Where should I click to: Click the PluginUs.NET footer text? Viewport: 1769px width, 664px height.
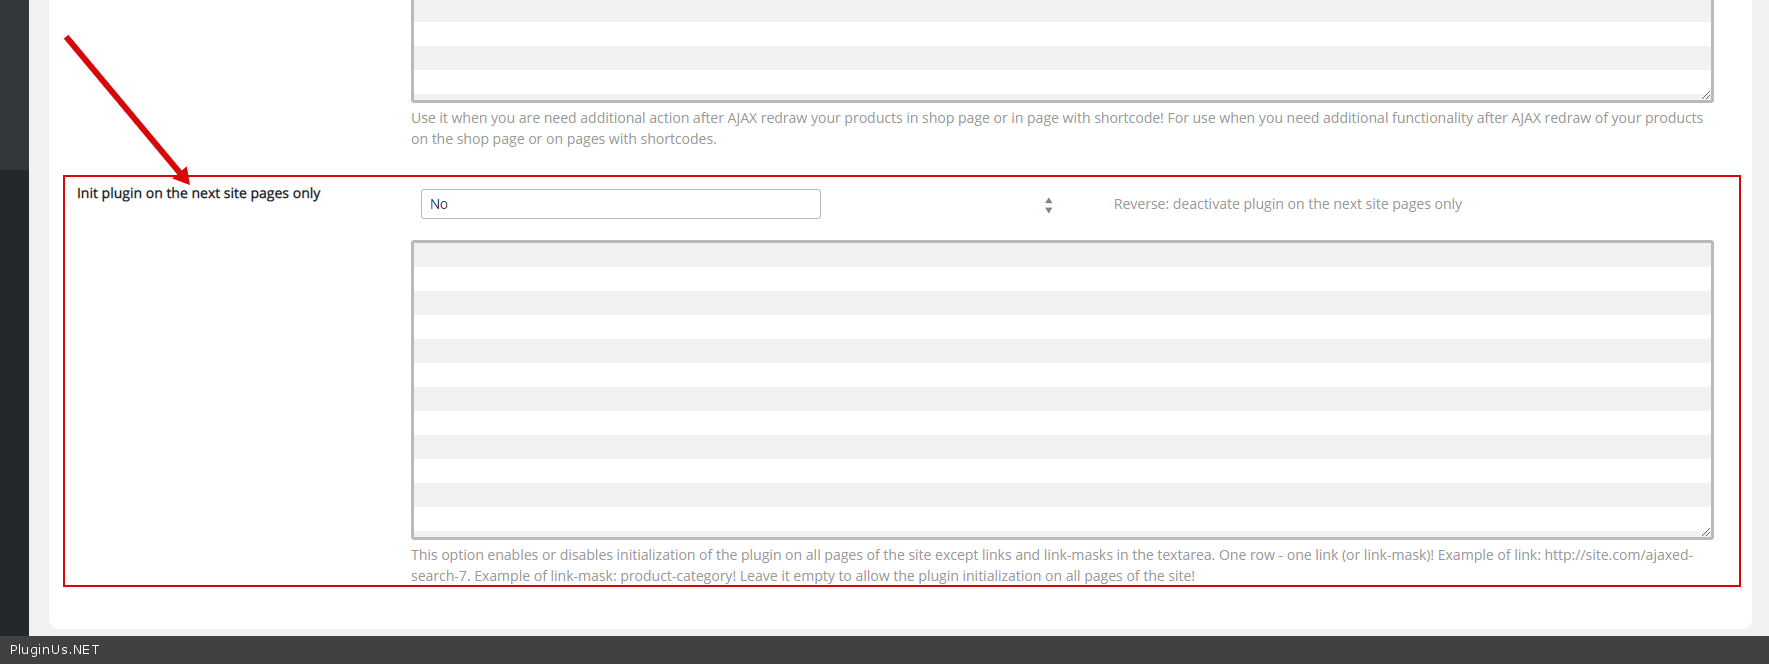click(55, 650)
